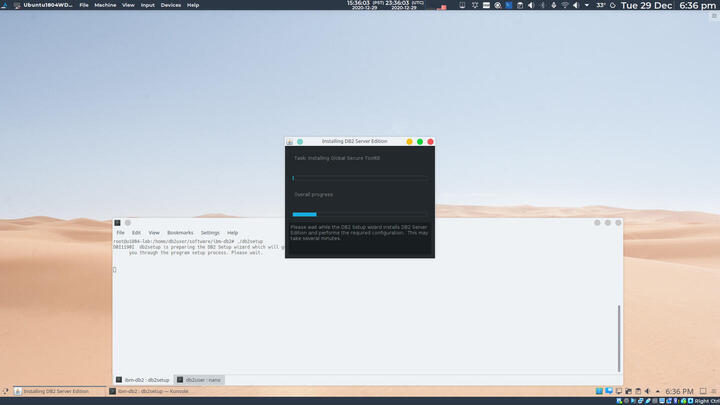Viewport: 720px width, 405px height.
Task: Click the green tray icon in guest panel
Action: click(599, 391)
